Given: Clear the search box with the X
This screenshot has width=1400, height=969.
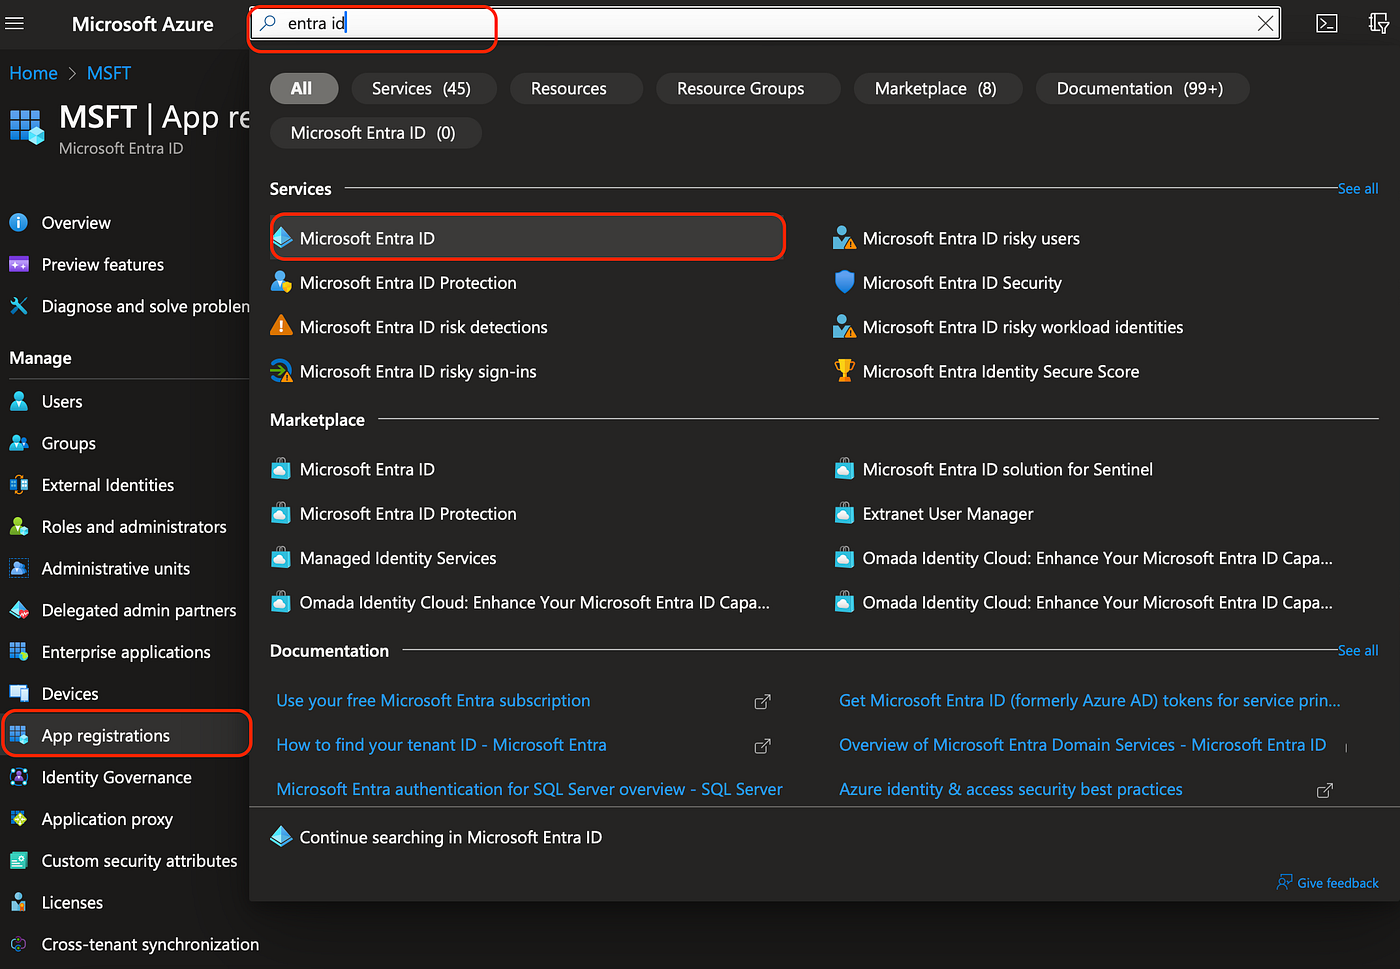Looking at the screenshot, I should pyautogui.click(x=1265, y=23).
